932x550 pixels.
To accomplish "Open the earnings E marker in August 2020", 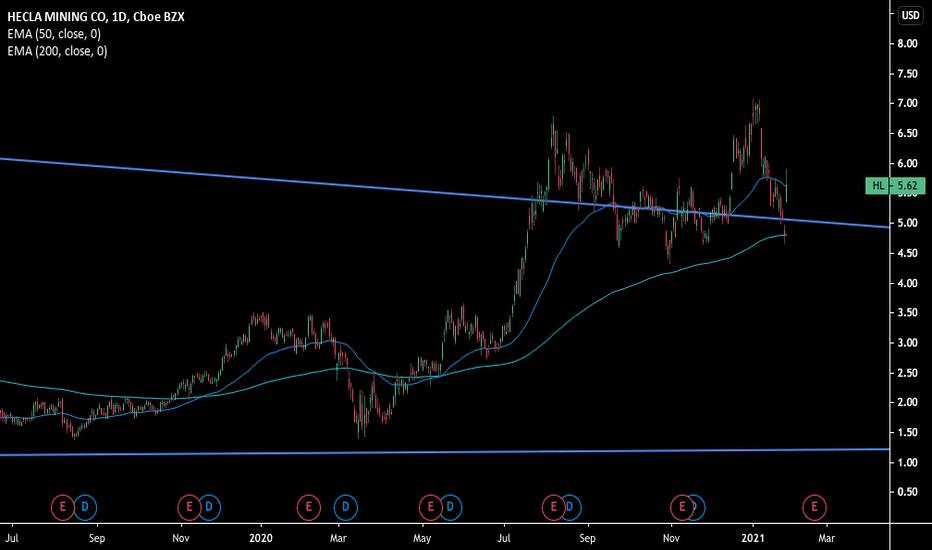I will click(x=553, y=507).
